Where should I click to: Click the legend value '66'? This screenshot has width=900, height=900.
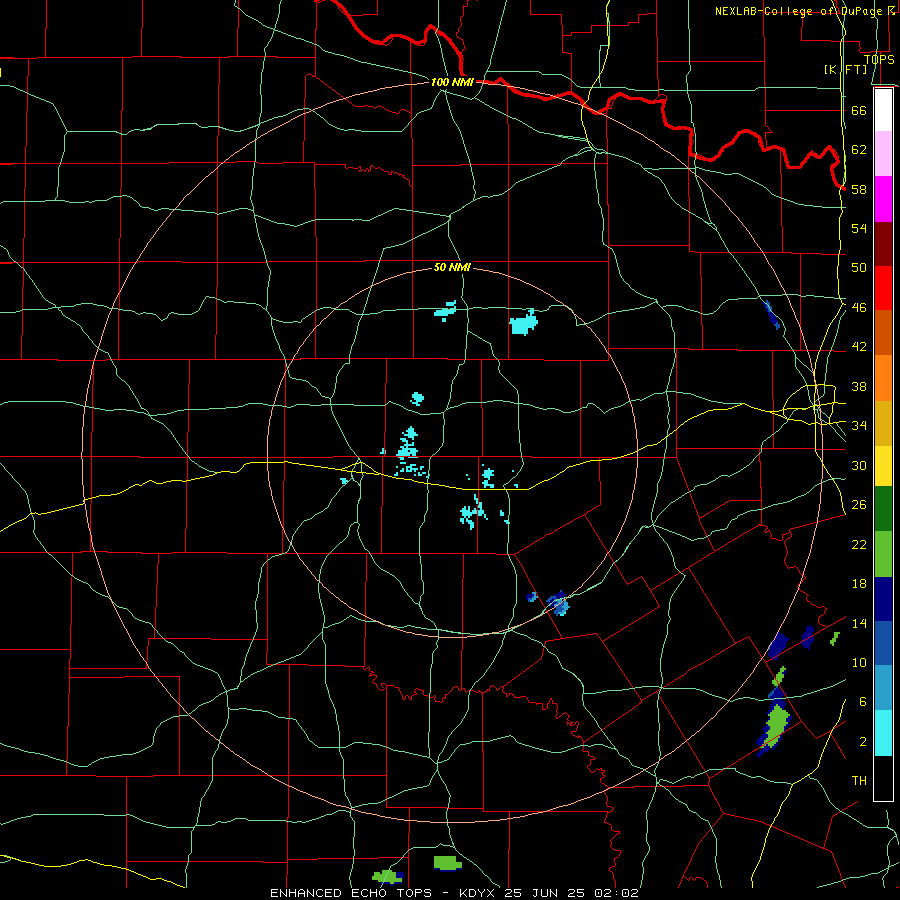(x=859, y=110)
